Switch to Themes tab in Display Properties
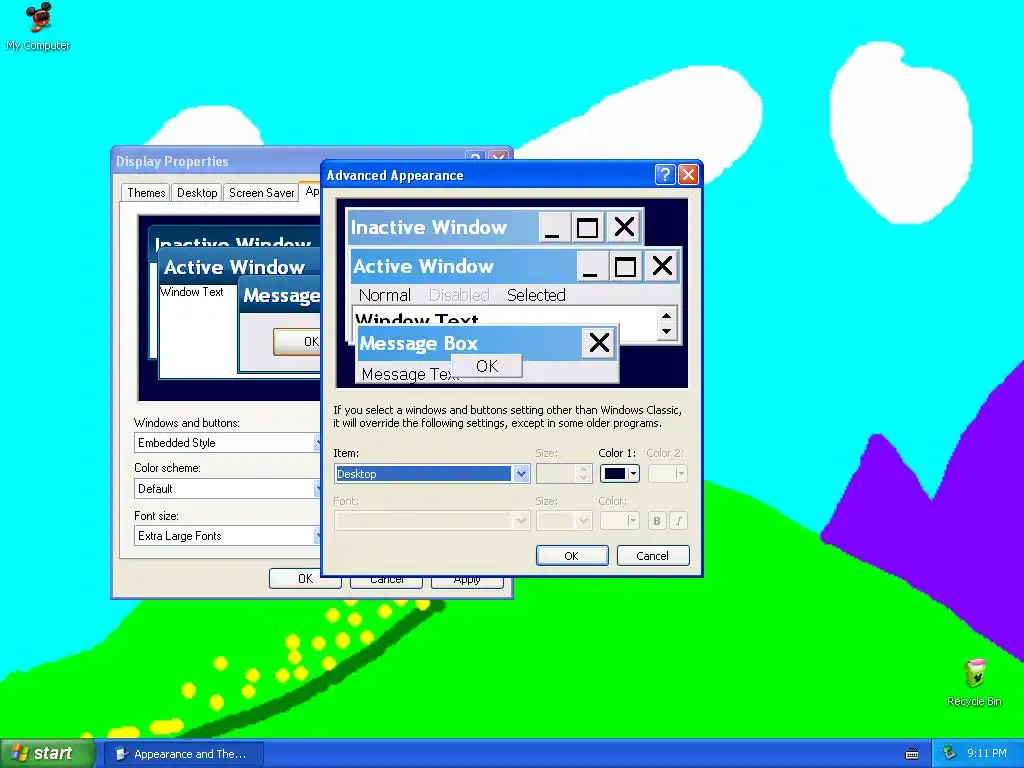Screen dimensions: 1024x768 (146, 193)
